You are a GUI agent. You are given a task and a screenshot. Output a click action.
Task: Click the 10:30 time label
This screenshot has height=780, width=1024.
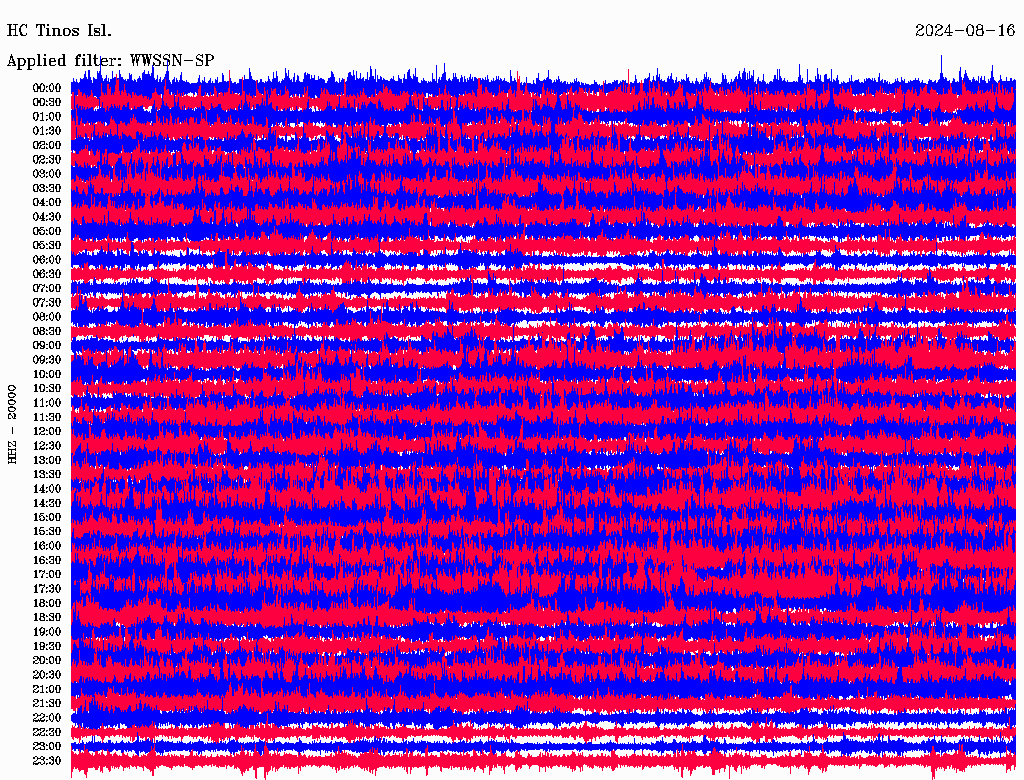pyautogui.click(x=47, y=389)
